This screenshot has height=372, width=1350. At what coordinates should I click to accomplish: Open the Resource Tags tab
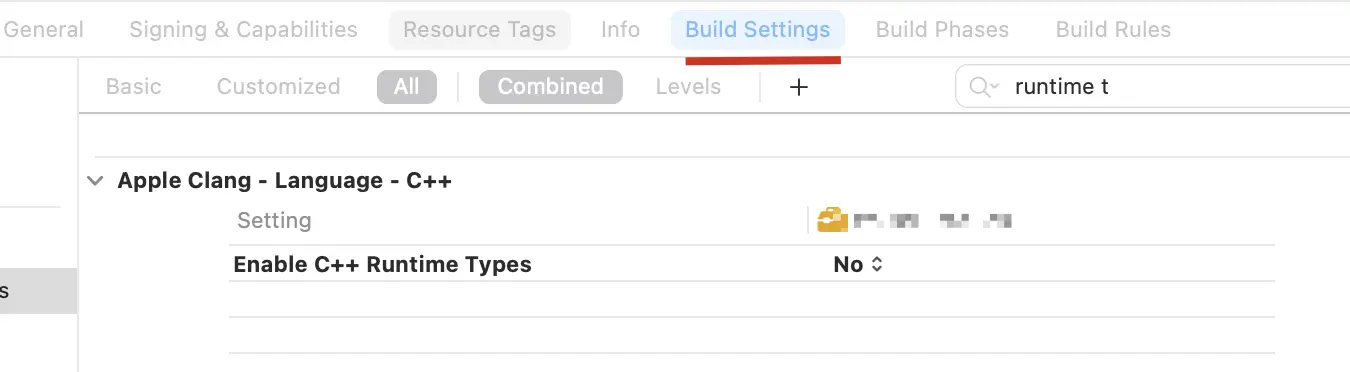click(479, 30)
